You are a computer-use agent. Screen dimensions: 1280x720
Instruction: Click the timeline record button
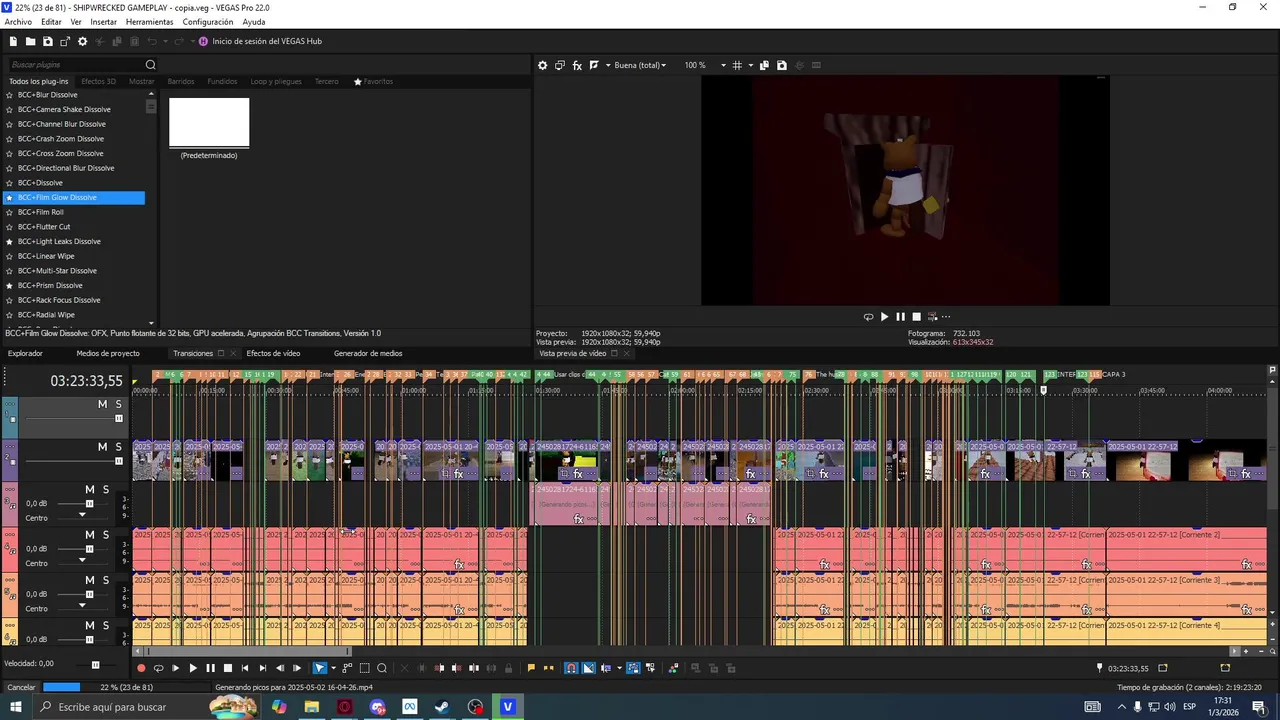141,668
